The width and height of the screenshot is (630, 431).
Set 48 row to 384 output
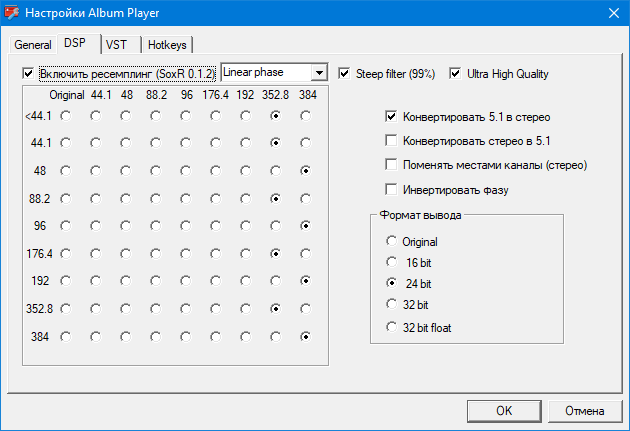(305, 171)
